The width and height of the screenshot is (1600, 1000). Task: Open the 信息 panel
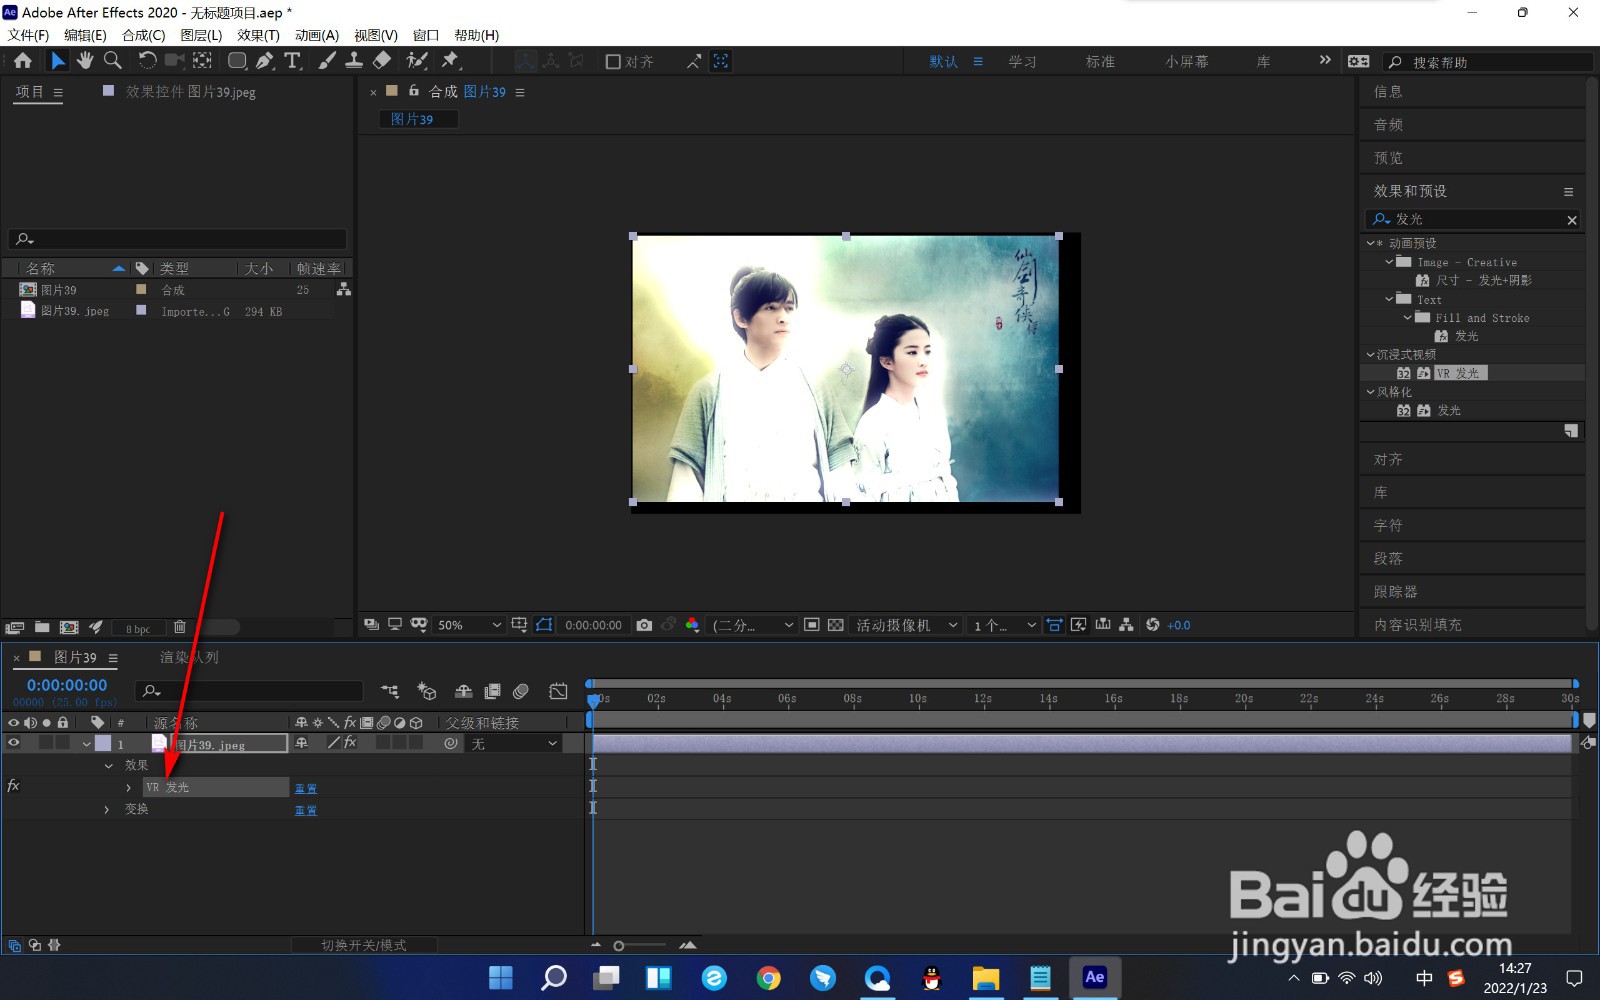coord(1388,92)
